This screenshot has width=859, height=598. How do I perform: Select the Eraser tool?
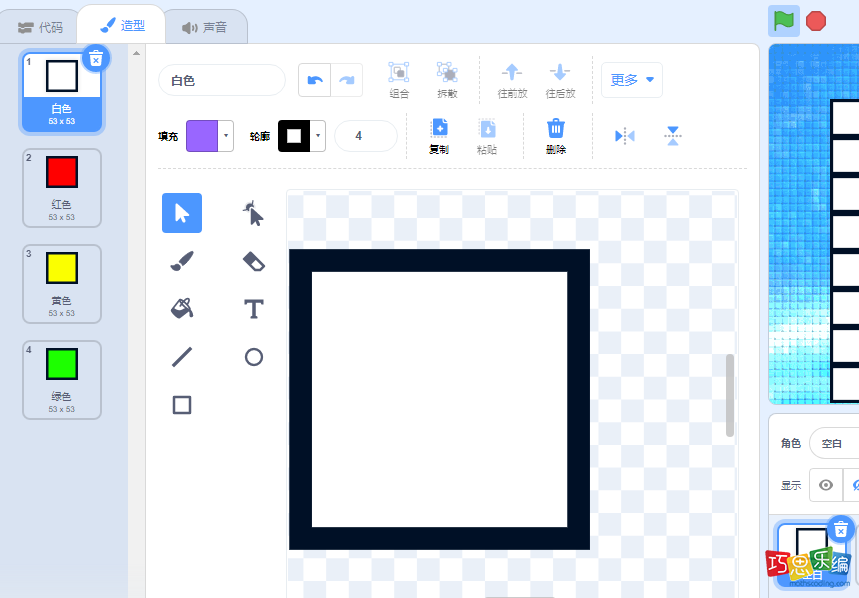254,261
